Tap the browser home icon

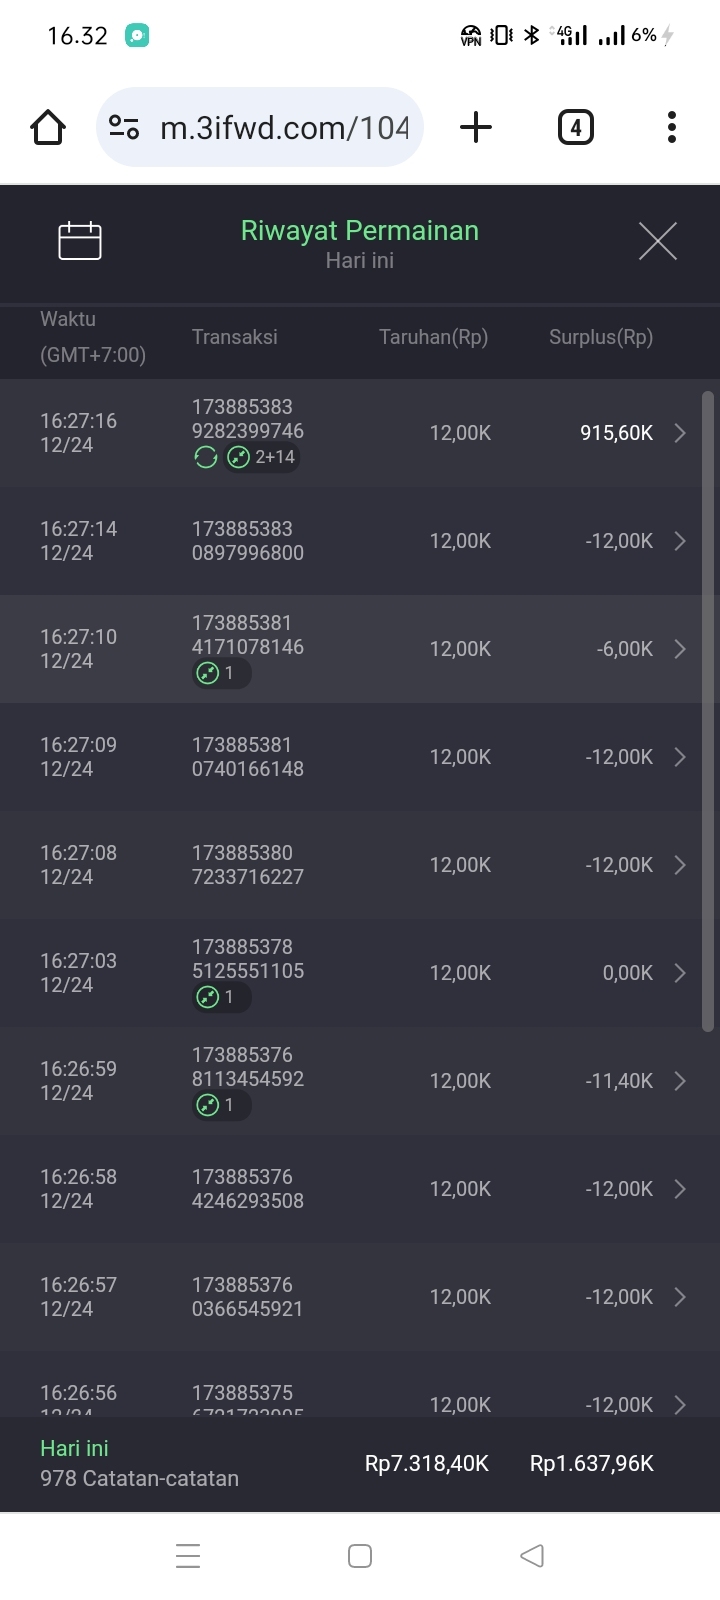click(x=48, y=127)
